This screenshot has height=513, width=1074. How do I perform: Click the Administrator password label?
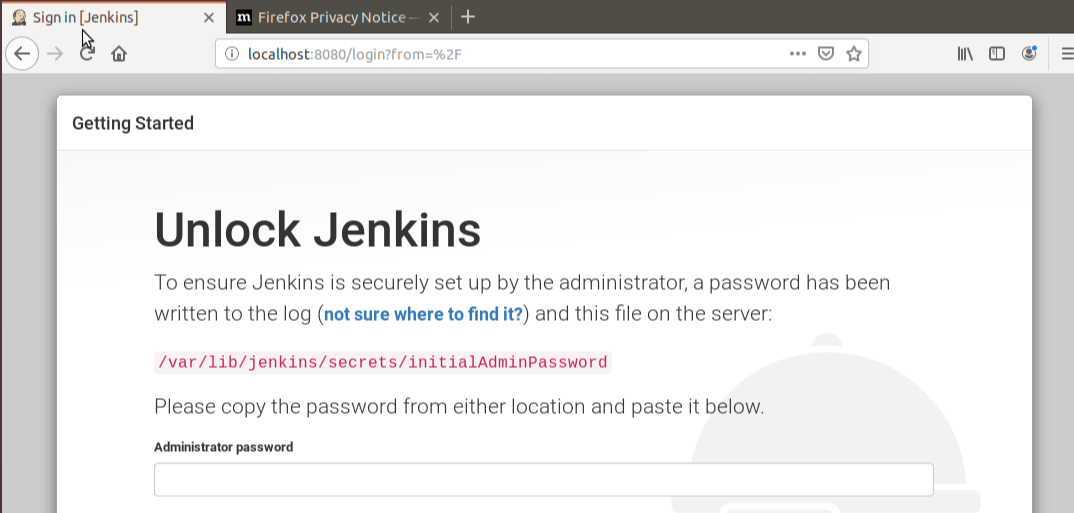[x=223, y=447]
